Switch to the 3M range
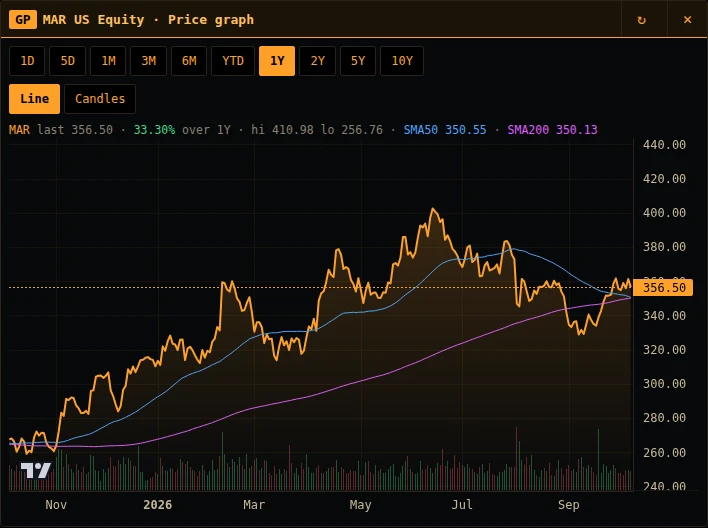Viewport: 708px width, 528px height. (x=149, y=61)
